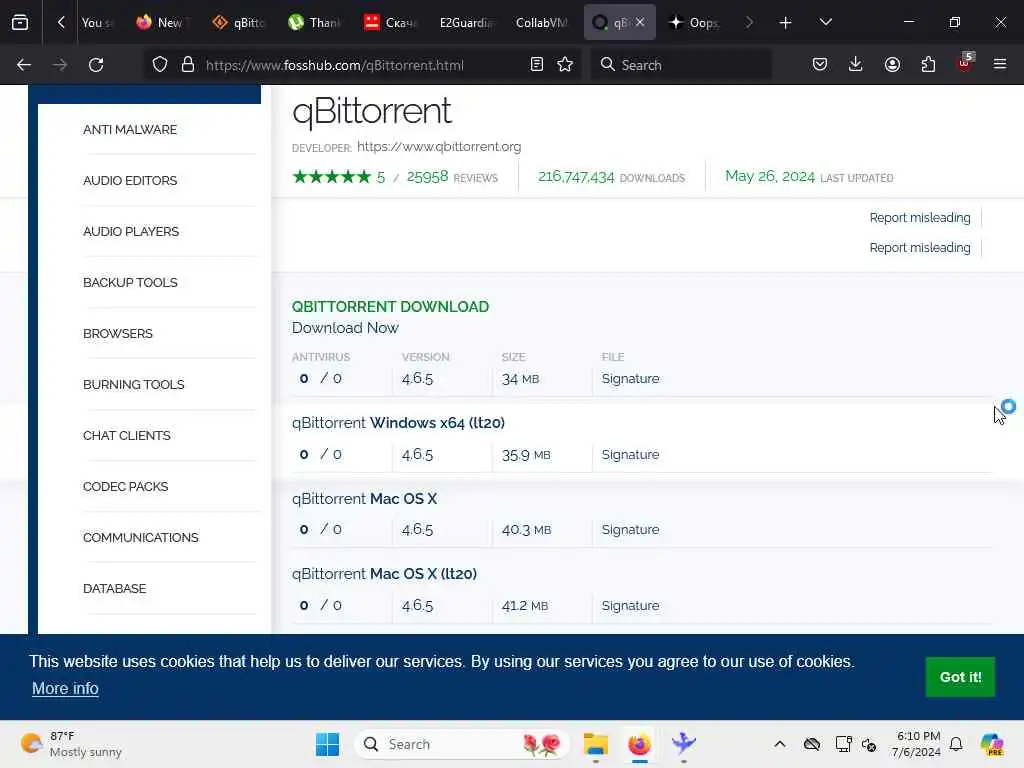The image size is (1024, 768).
Task: Close the active qBittorrent tab
Action: (x=640, y=22)
